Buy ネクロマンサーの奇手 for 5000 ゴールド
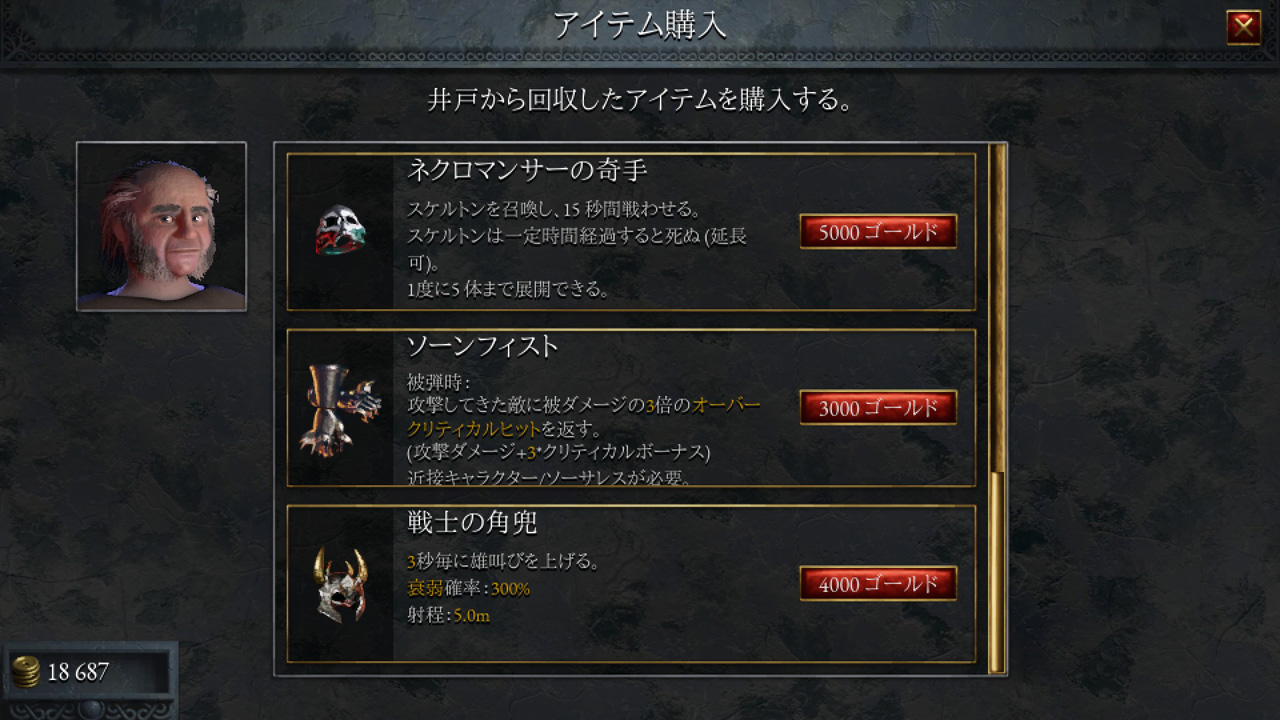This screenshot has width=1280, height=720. 878,232
